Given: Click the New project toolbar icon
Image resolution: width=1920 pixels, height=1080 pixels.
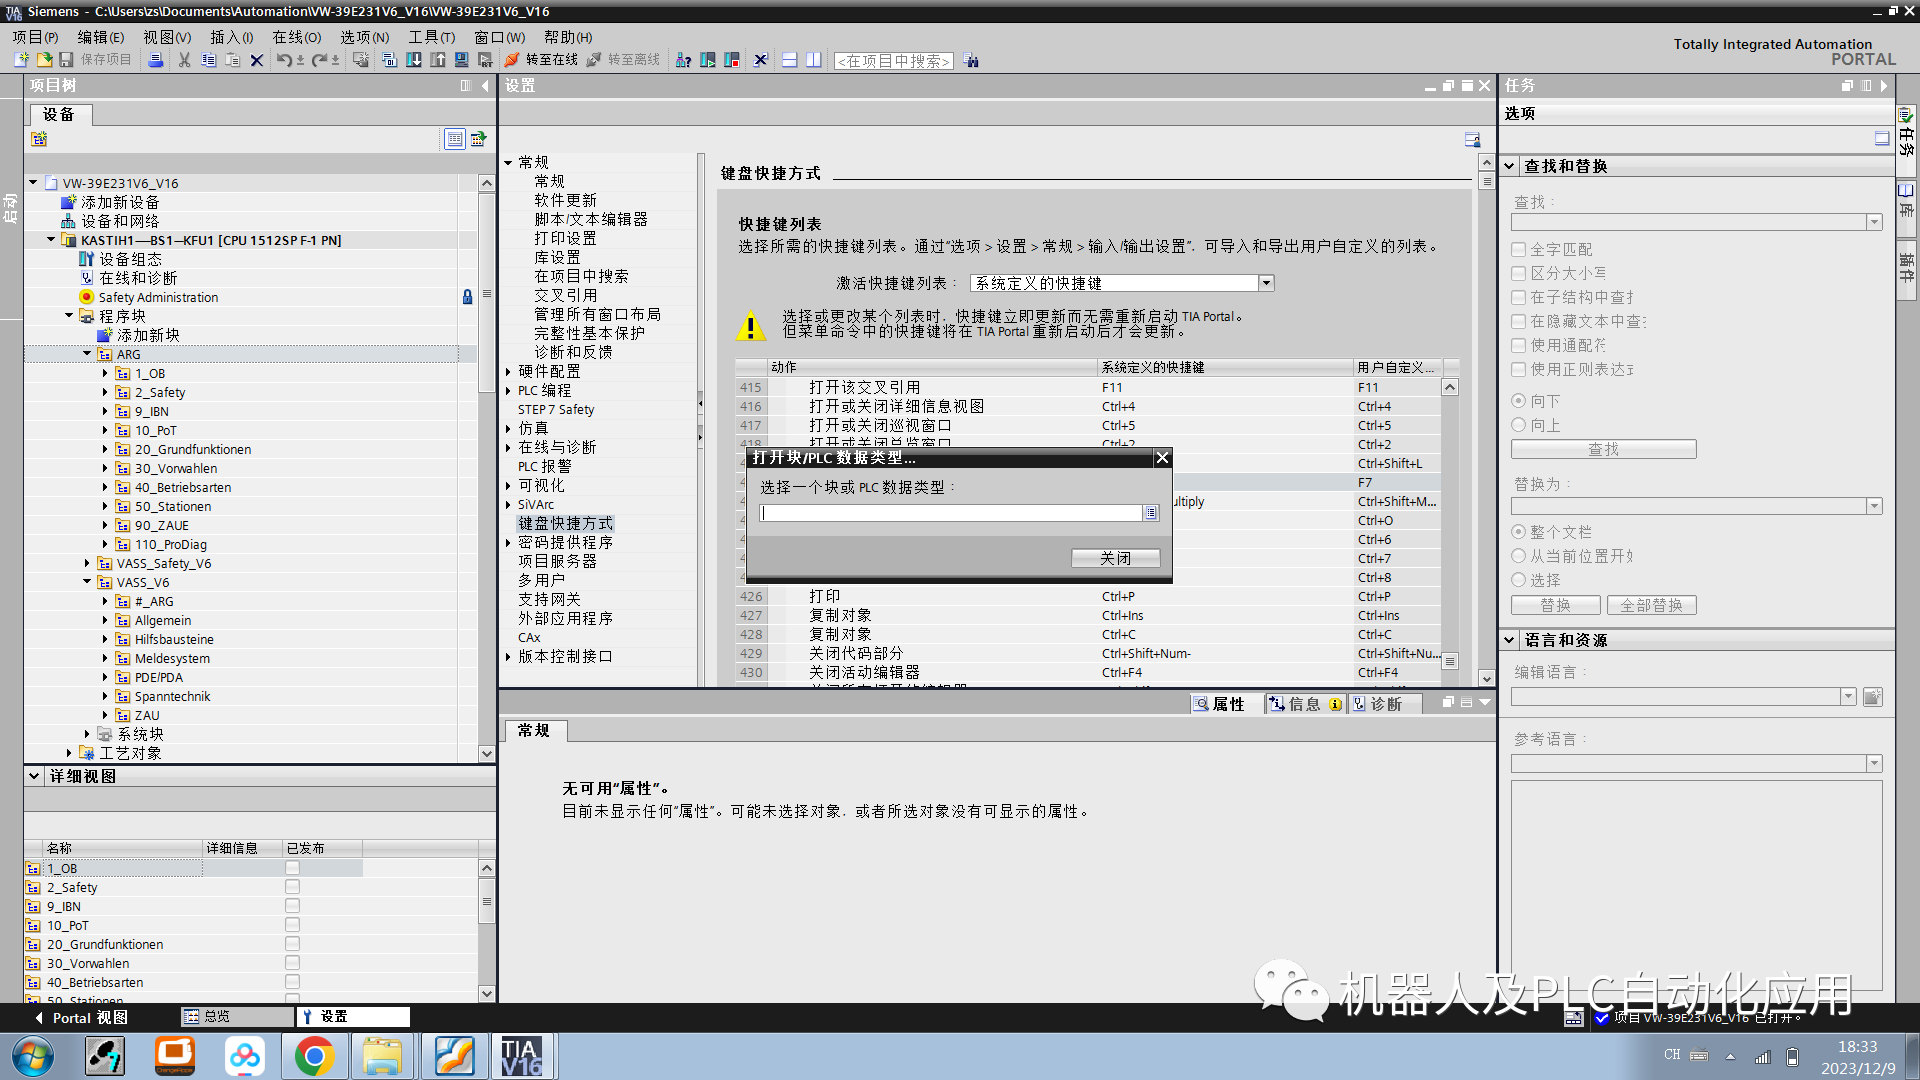Looking at the screenshot, I should tap(21, 60).
